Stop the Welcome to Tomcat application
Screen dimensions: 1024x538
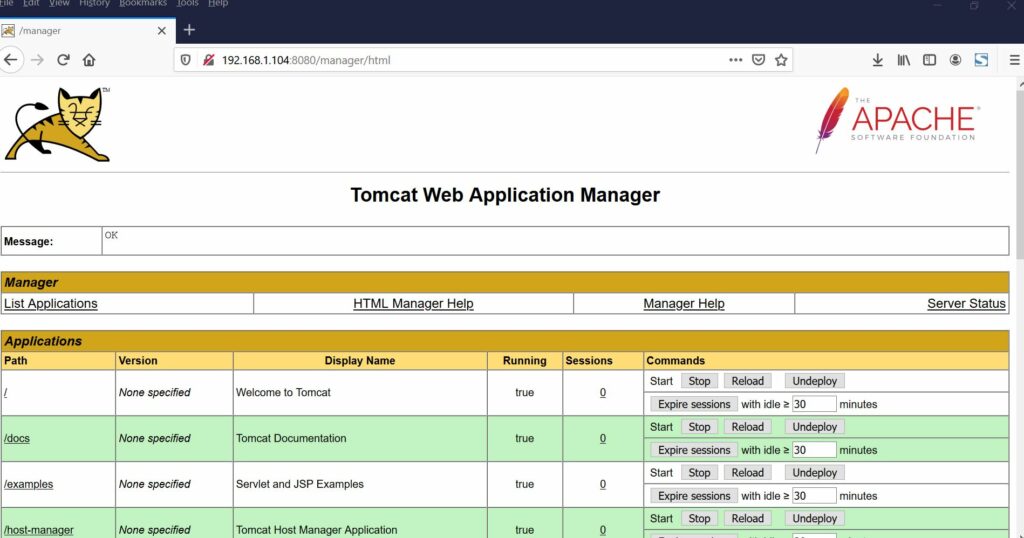pos(699,381)
